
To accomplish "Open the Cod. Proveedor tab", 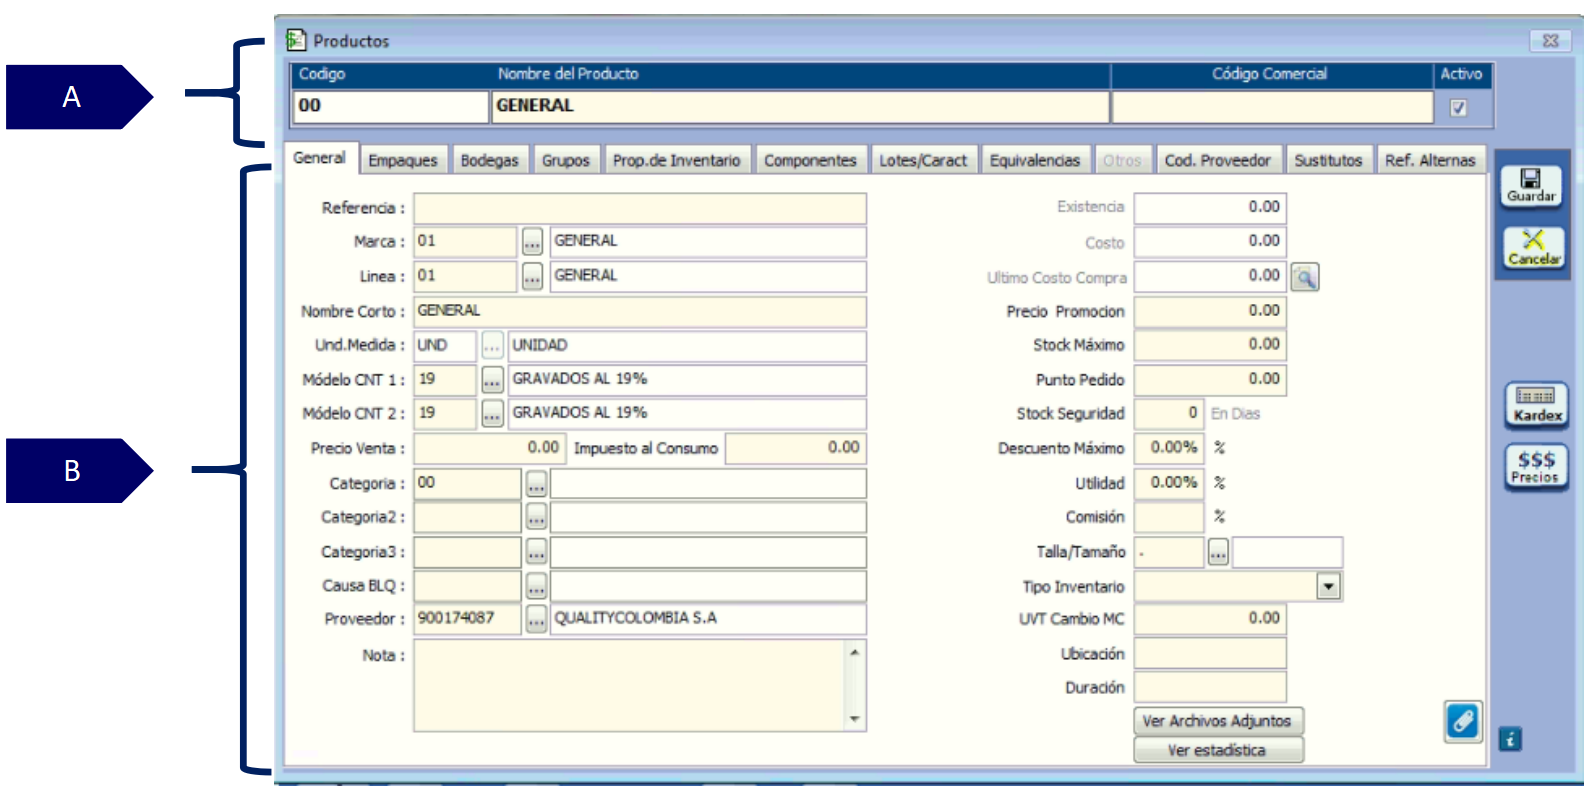I will pos(1217,160).
